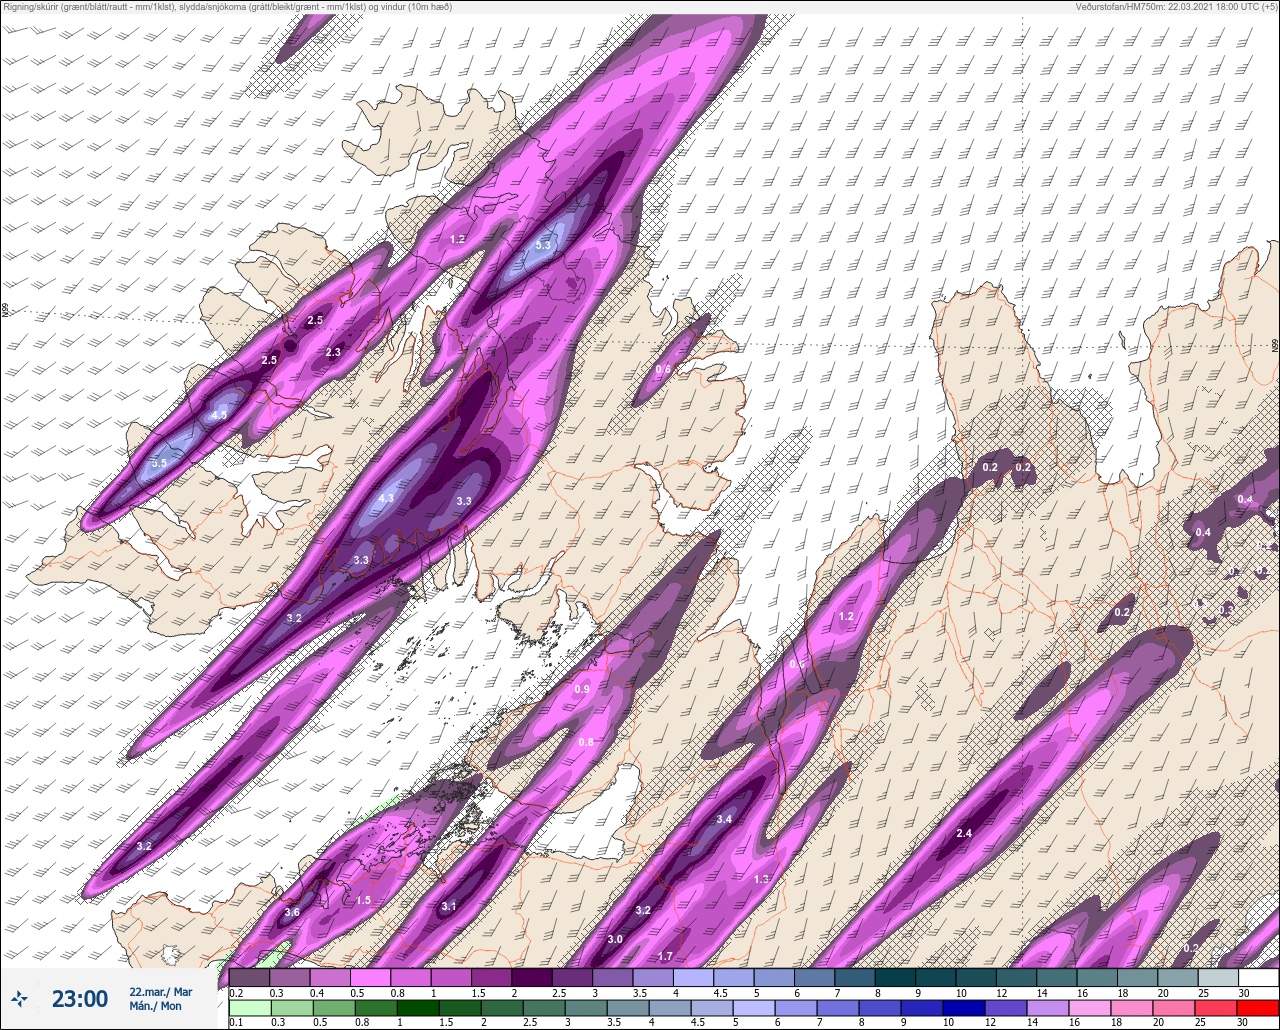Select the dark green 1–1.5 rain legend swatch
Viewport: 1280px width, 1030px height.
pyautogui.click(x=416, y=1008)
